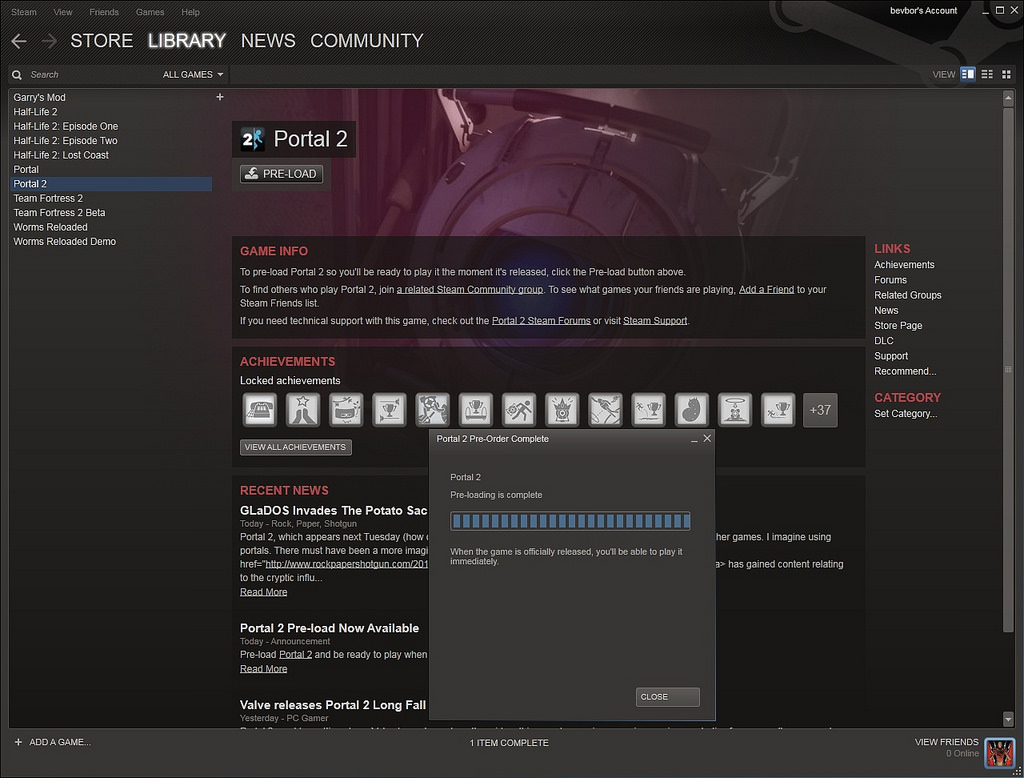Open the Steam Support link
Image resolution: width=1024 pixels, height=778 pixels.
(x=655, y=321)
